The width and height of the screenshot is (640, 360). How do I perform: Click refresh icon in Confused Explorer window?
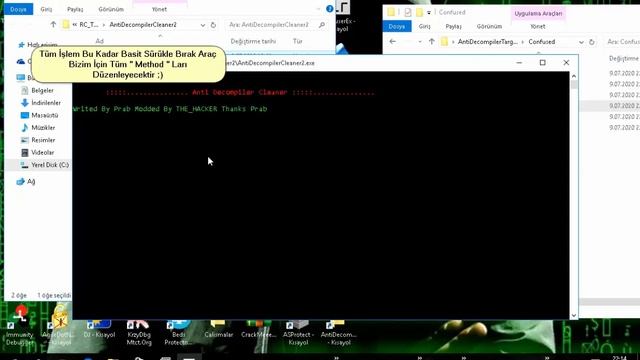coord(592,42)
